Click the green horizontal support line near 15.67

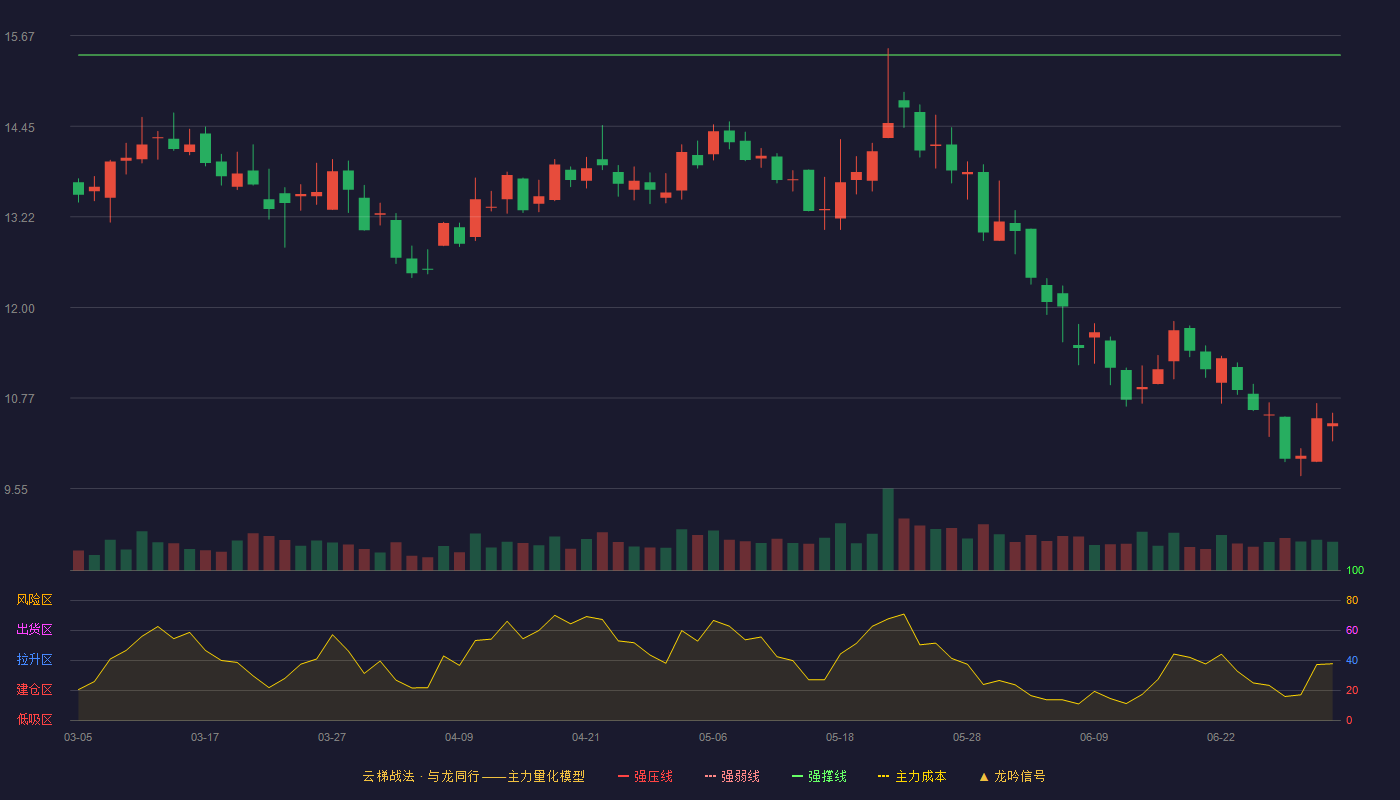point(709,55)
